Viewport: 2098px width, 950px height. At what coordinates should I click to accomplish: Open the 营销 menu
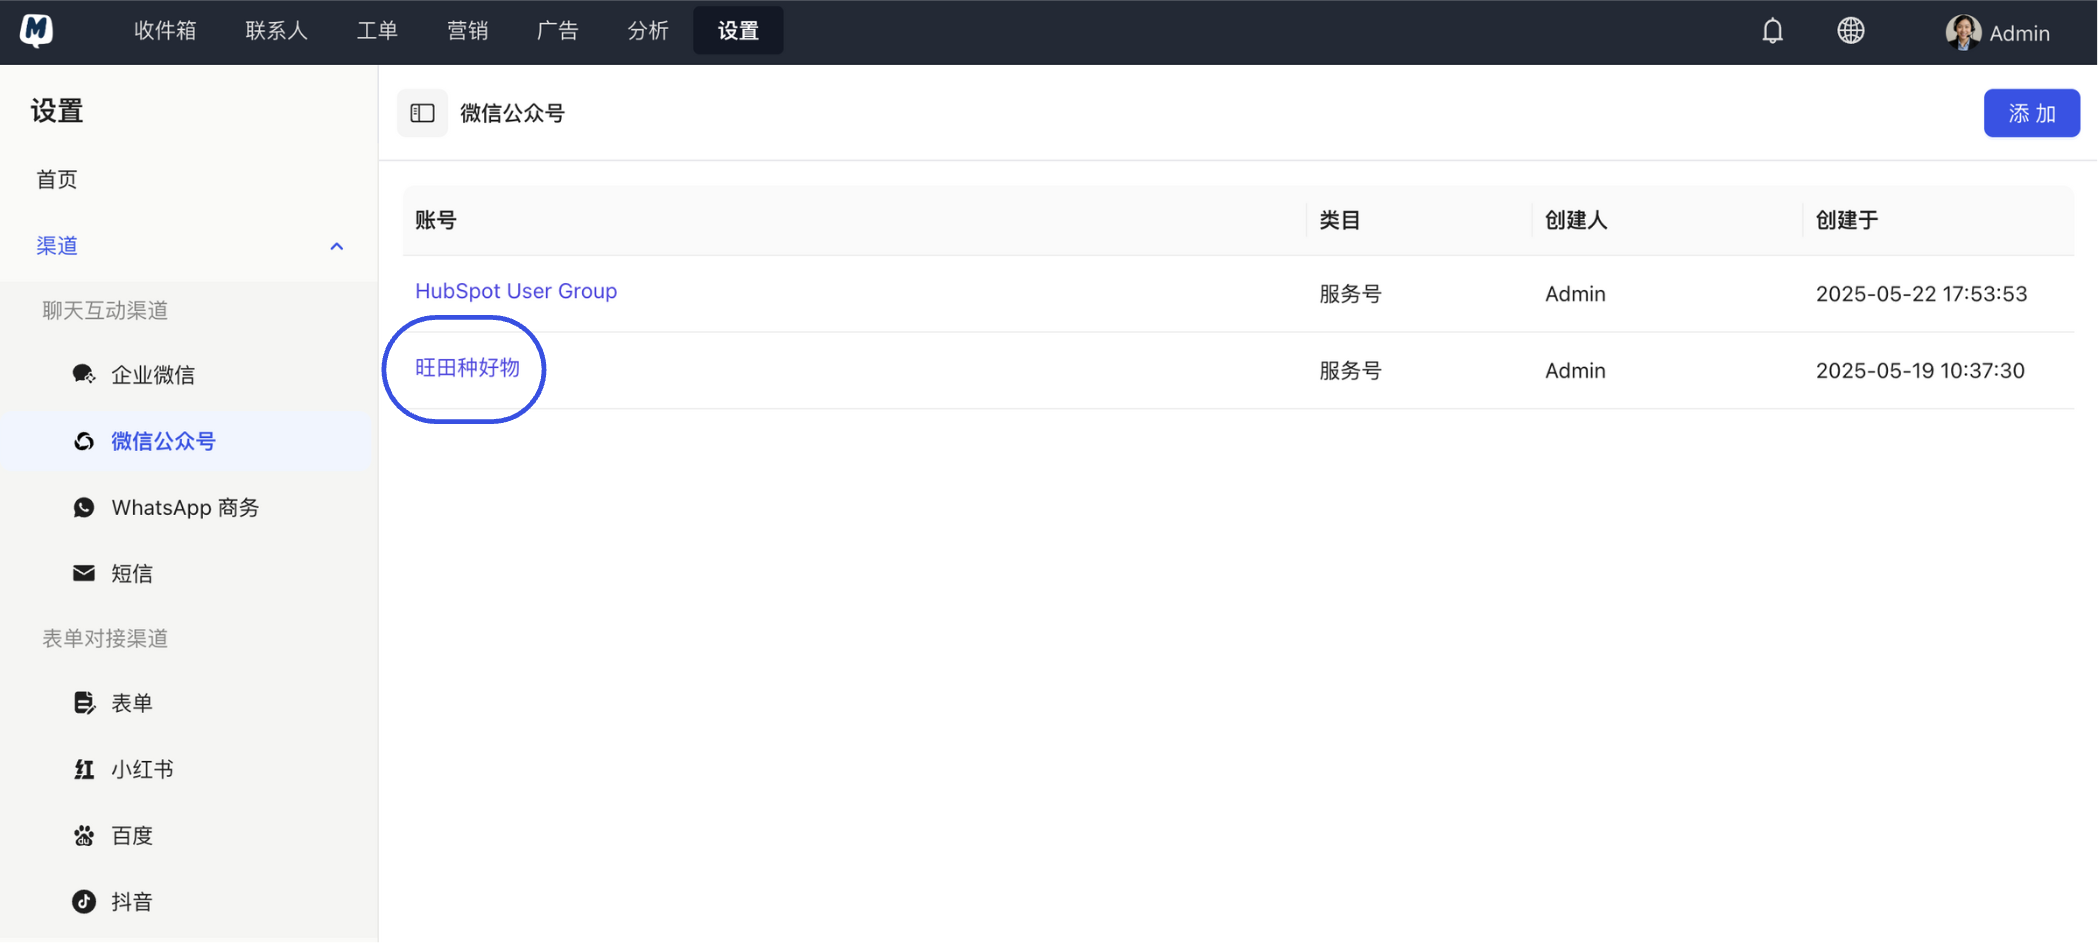tap(467, 30)
